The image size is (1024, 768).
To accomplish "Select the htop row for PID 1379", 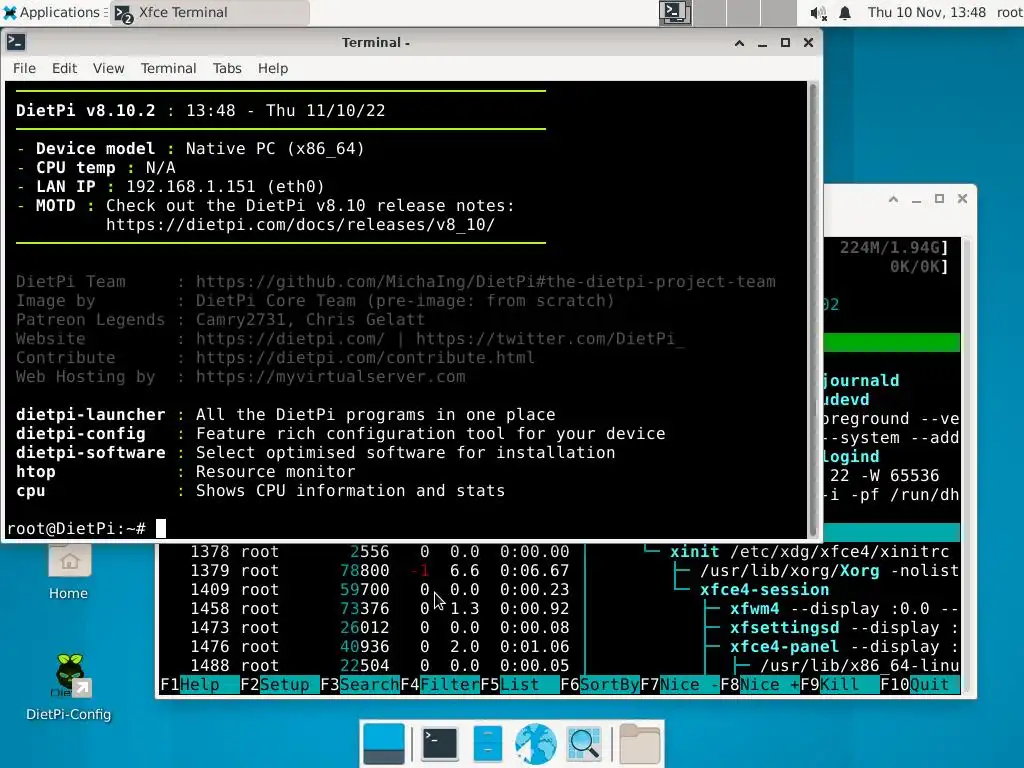I will click(560, 571).
